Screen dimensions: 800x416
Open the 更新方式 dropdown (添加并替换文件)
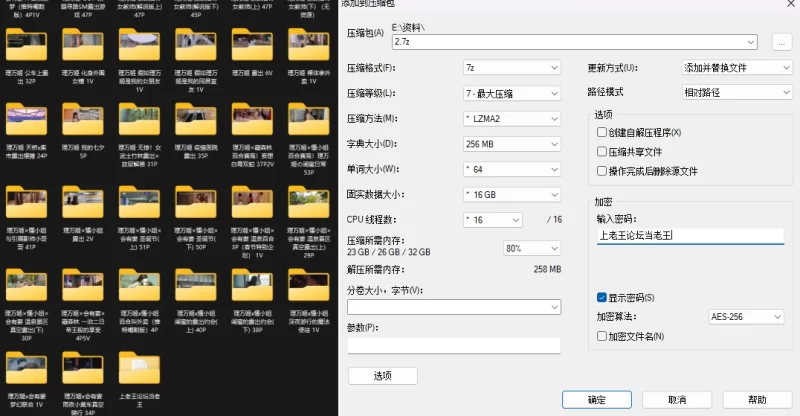tap(737, 67)
